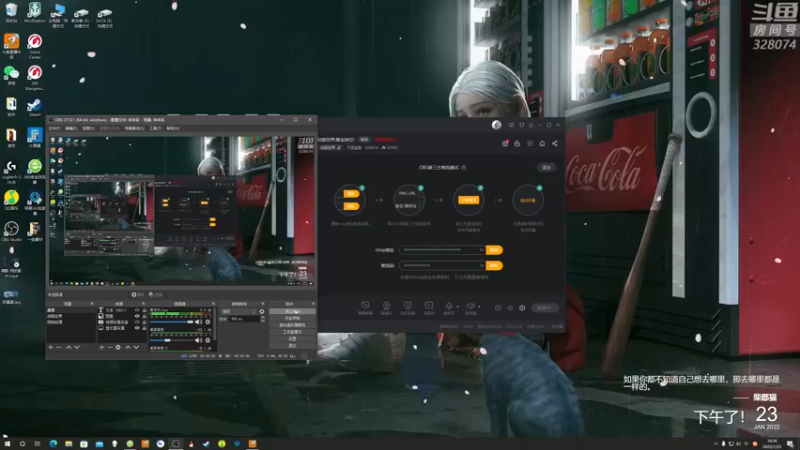Expand the speaker options arrow in Douyu toolbar

479,307
